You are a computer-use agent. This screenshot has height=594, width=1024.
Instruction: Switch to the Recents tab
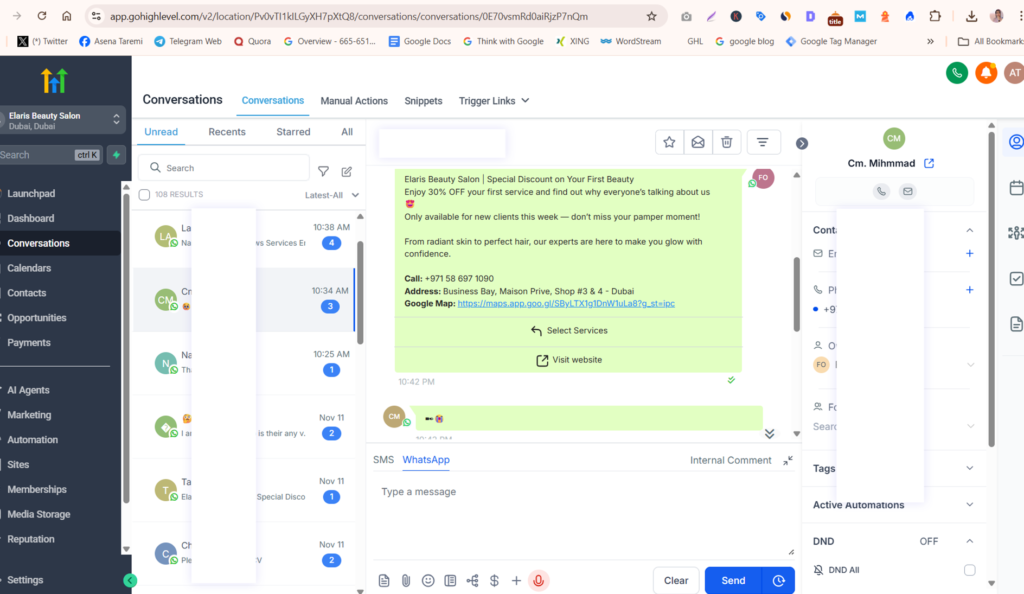(x=227, y=132)
